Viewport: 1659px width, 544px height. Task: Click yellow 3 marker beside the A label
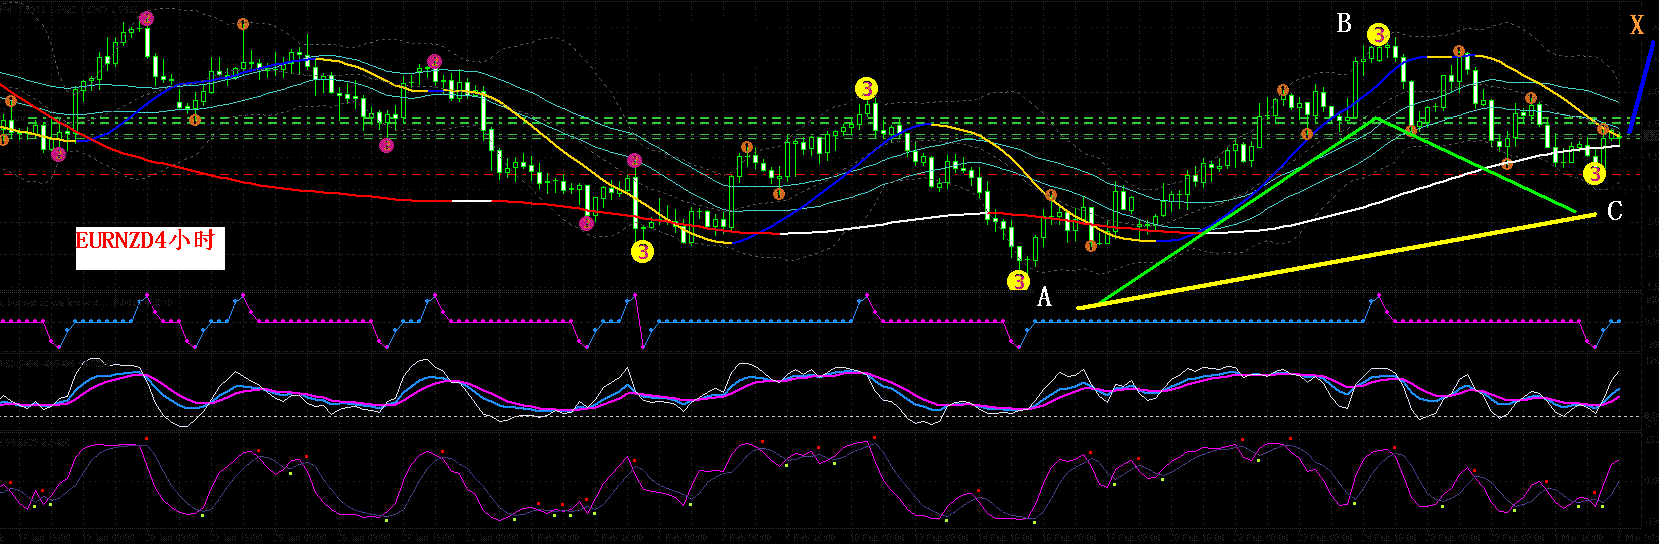tap(1018, 281)
